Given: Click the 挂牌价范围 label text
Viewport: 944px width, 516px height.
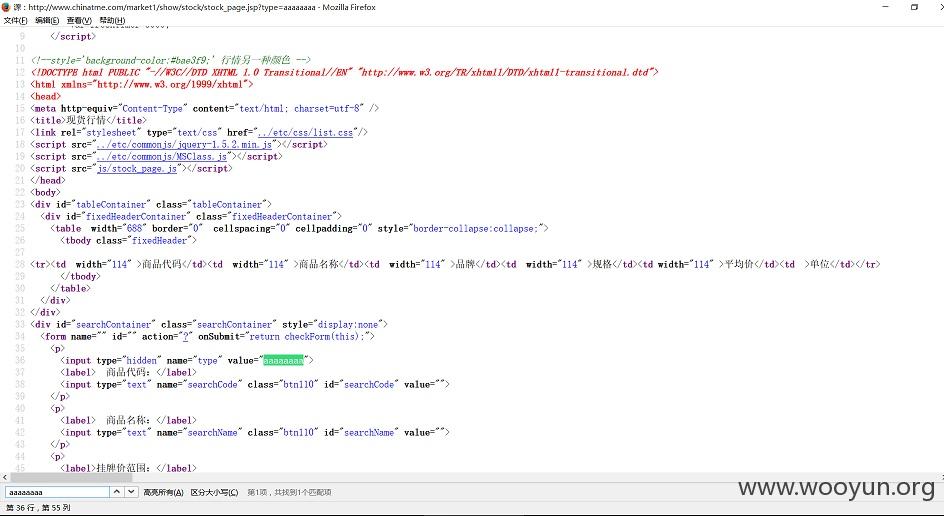Looking at the screenshot, I should click(x=125, y=468).
